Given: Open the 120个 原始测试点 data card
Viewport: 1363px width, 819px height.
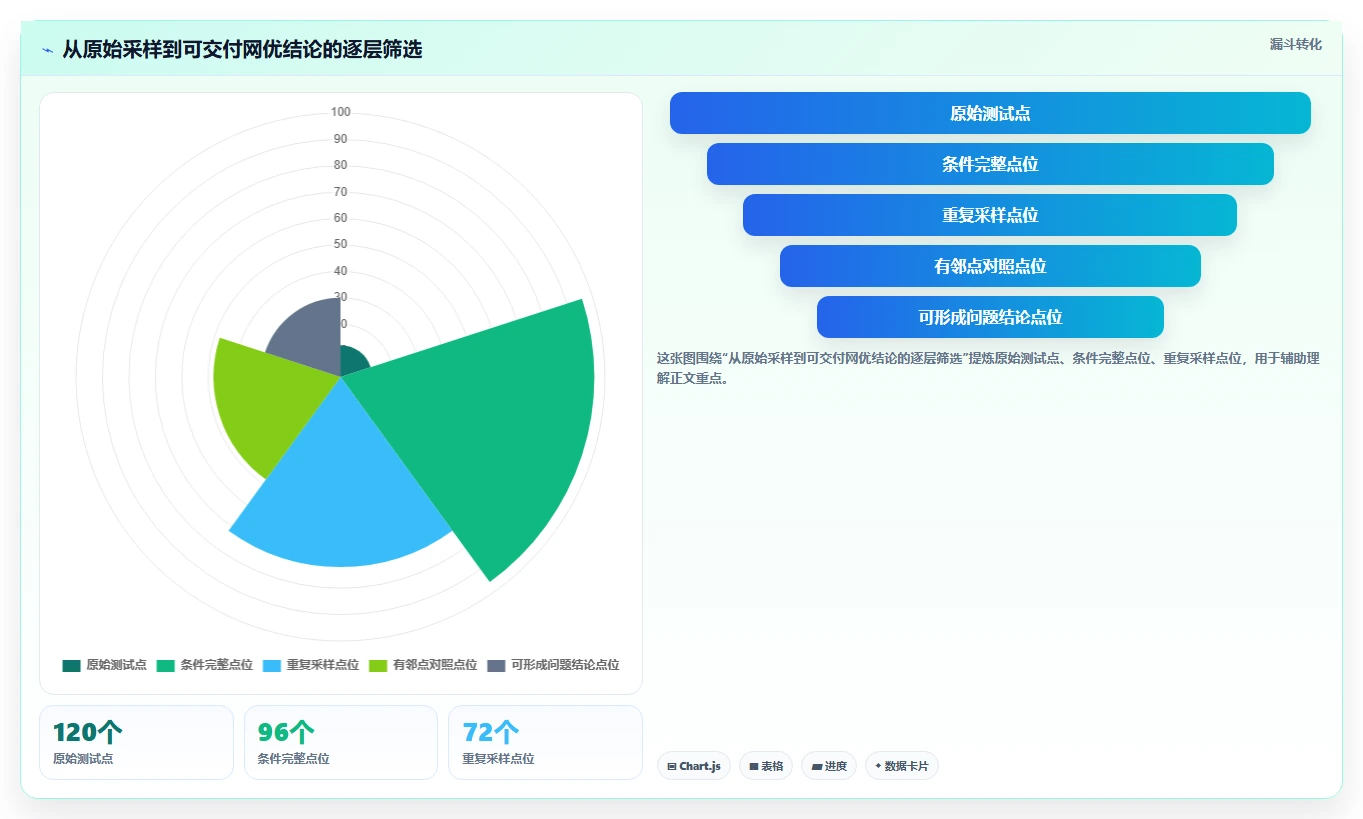Looking at the screenshot, I should click(136, 742).
